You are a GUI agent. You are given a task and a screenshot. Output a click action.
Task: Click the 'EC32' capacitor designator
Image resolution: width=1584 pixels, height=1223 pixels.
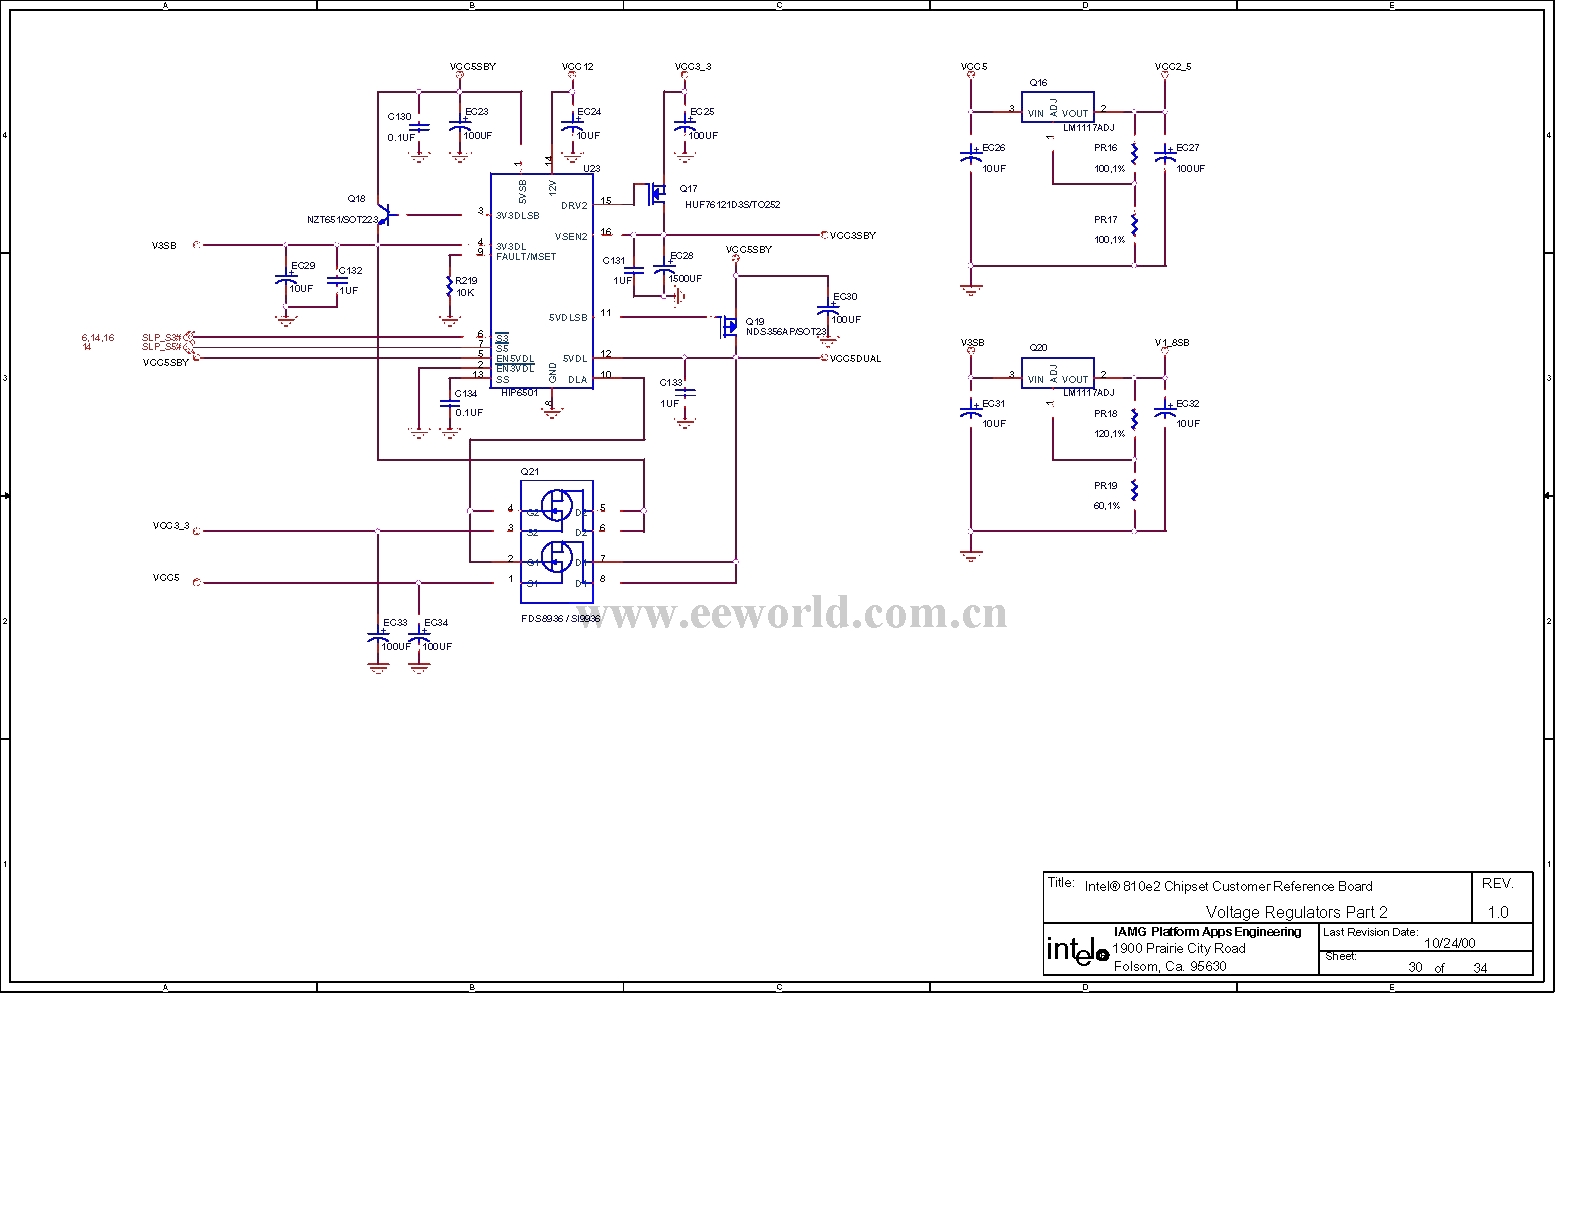1187,404
